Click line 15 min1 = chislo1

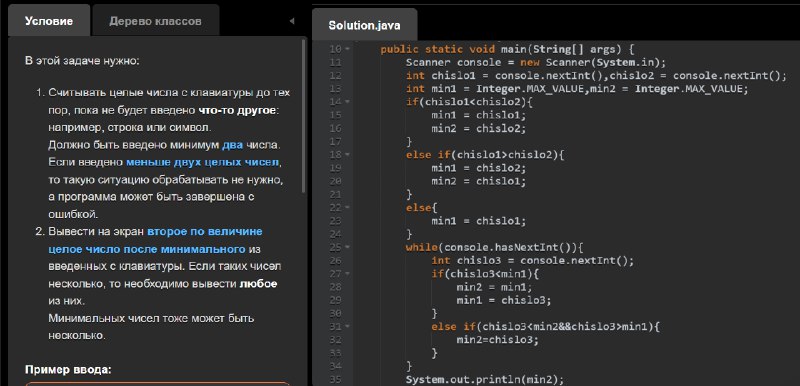pos(479,115)
